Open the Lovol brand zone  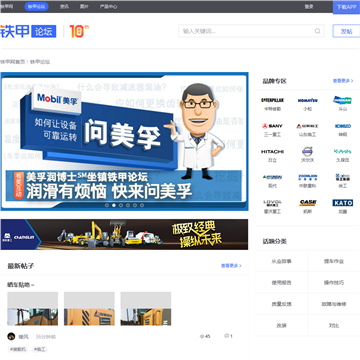coord(273,207)
